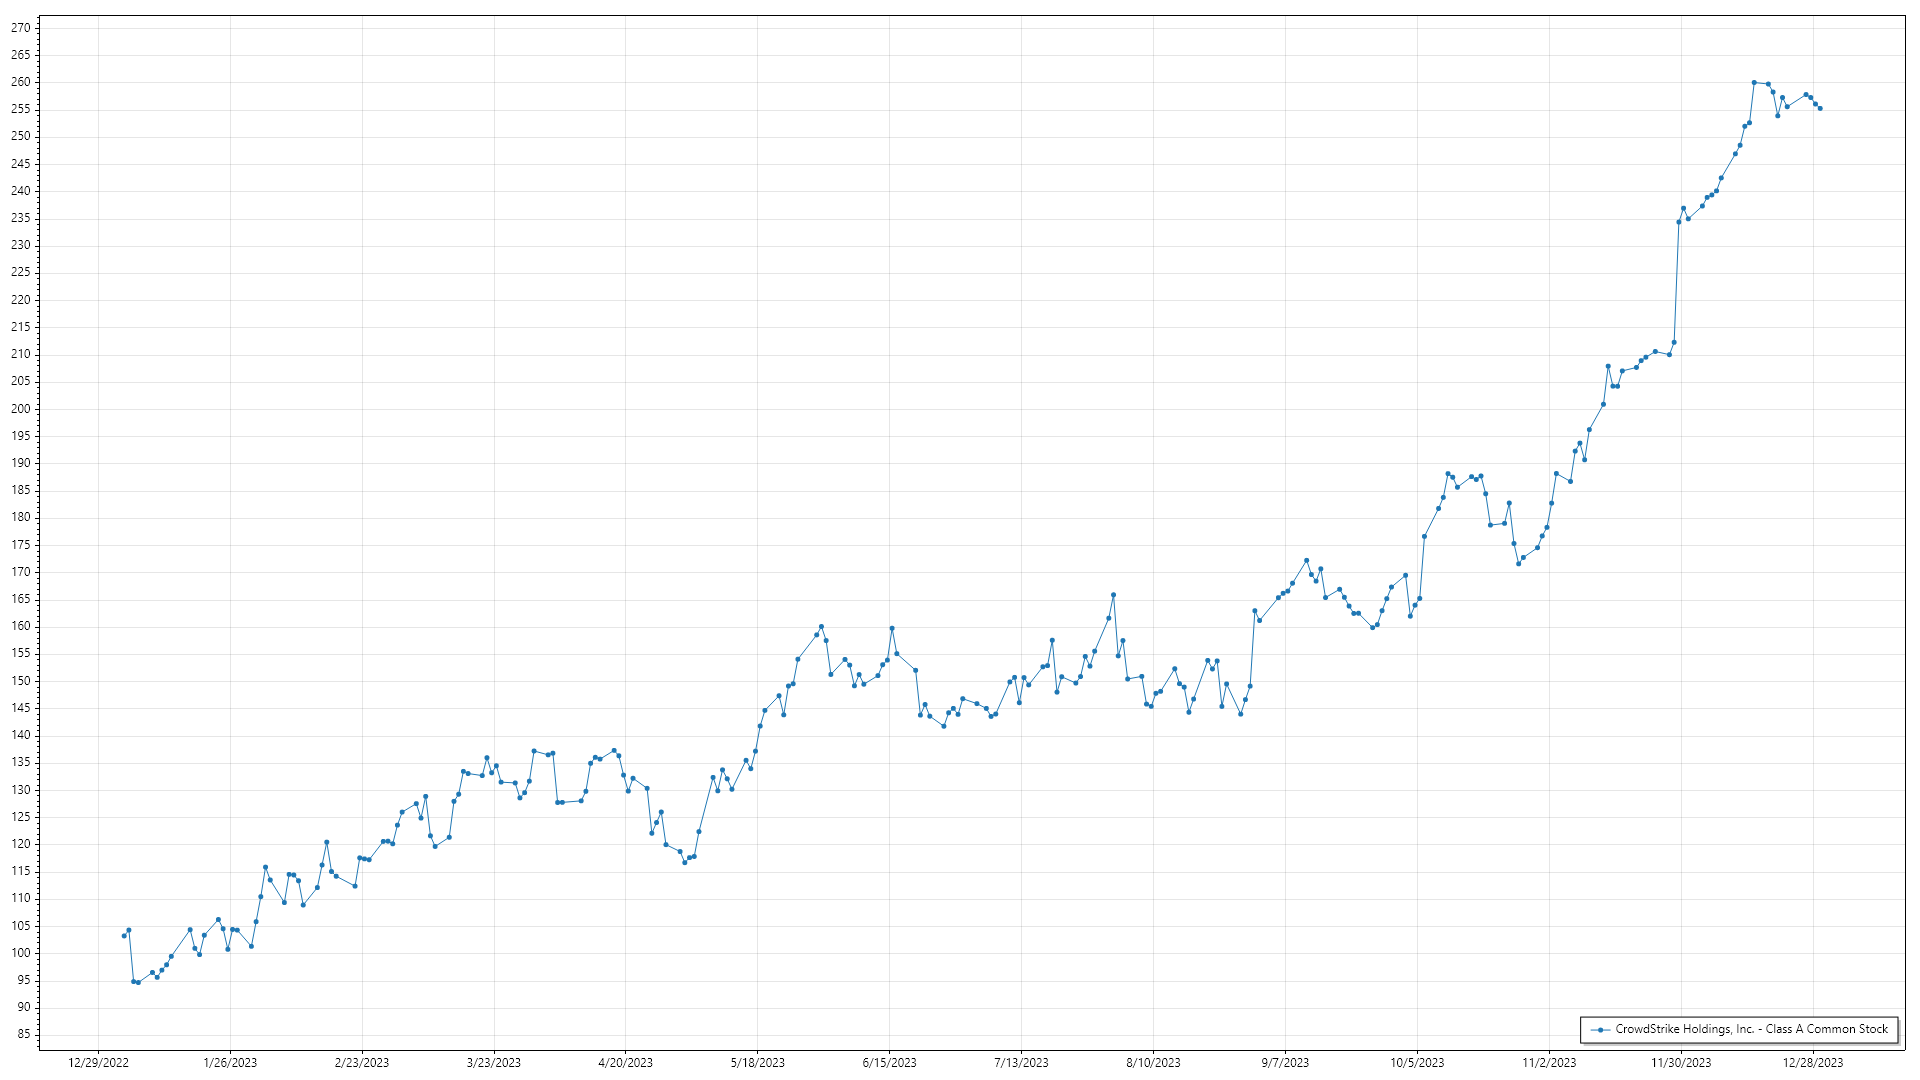Click the final data point on the line
This screenshot has width=1920, height=1080.
(x=1820, y=108)
